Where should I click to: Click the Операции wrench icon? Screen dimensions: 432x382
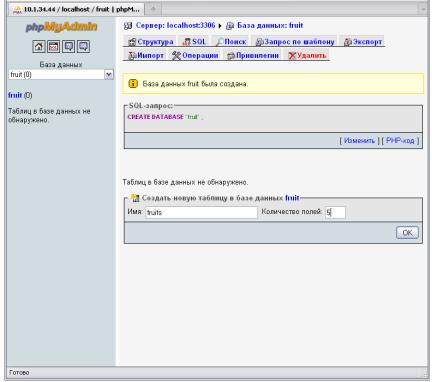click(x=176, y=56)
